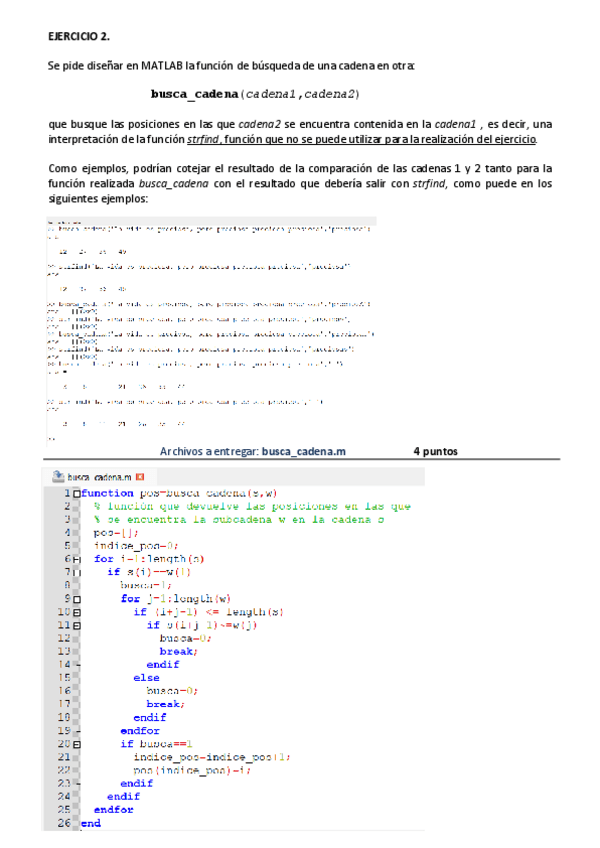
Task: Click the final 'end' keyword on line 26
Action: 91,823
